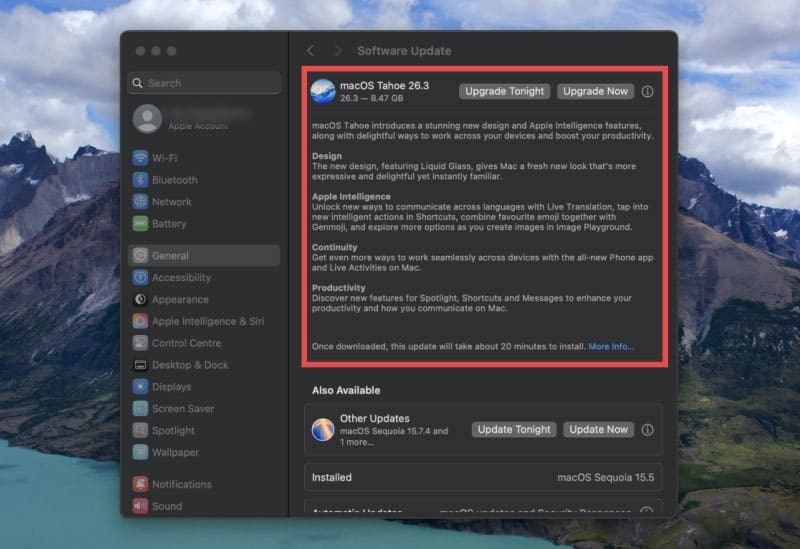Click the Apple Intelligence & Siri label

pyautogui.click(x=208, y=321)
